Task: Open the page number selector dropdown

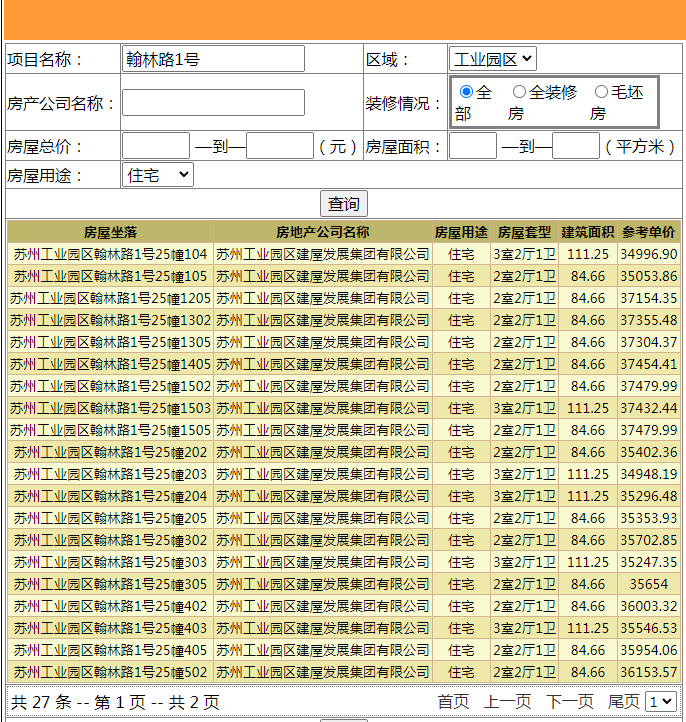Action: pyautogui.click(x=660, y=702)
